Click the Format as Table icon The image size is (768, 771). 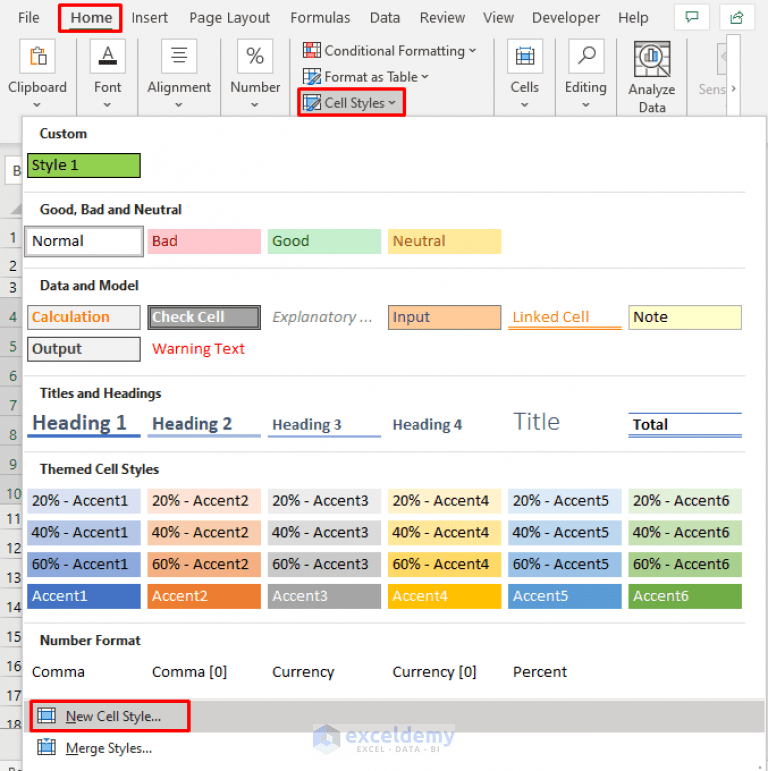pyautogui.click(x=312, y=76)
